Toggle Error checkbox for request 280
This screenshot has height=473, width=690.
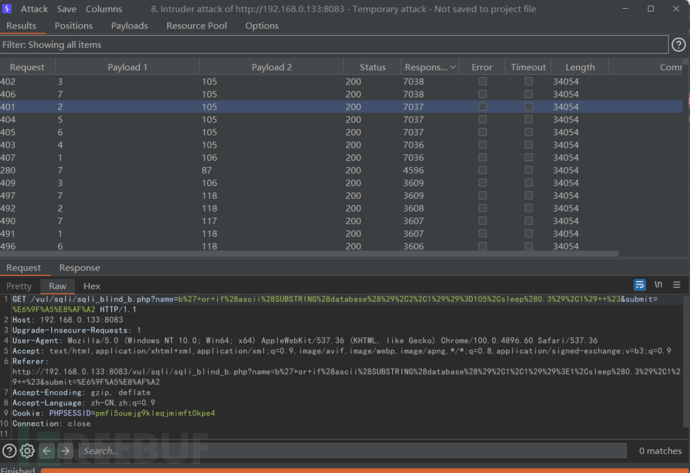[x=482, y=170]
